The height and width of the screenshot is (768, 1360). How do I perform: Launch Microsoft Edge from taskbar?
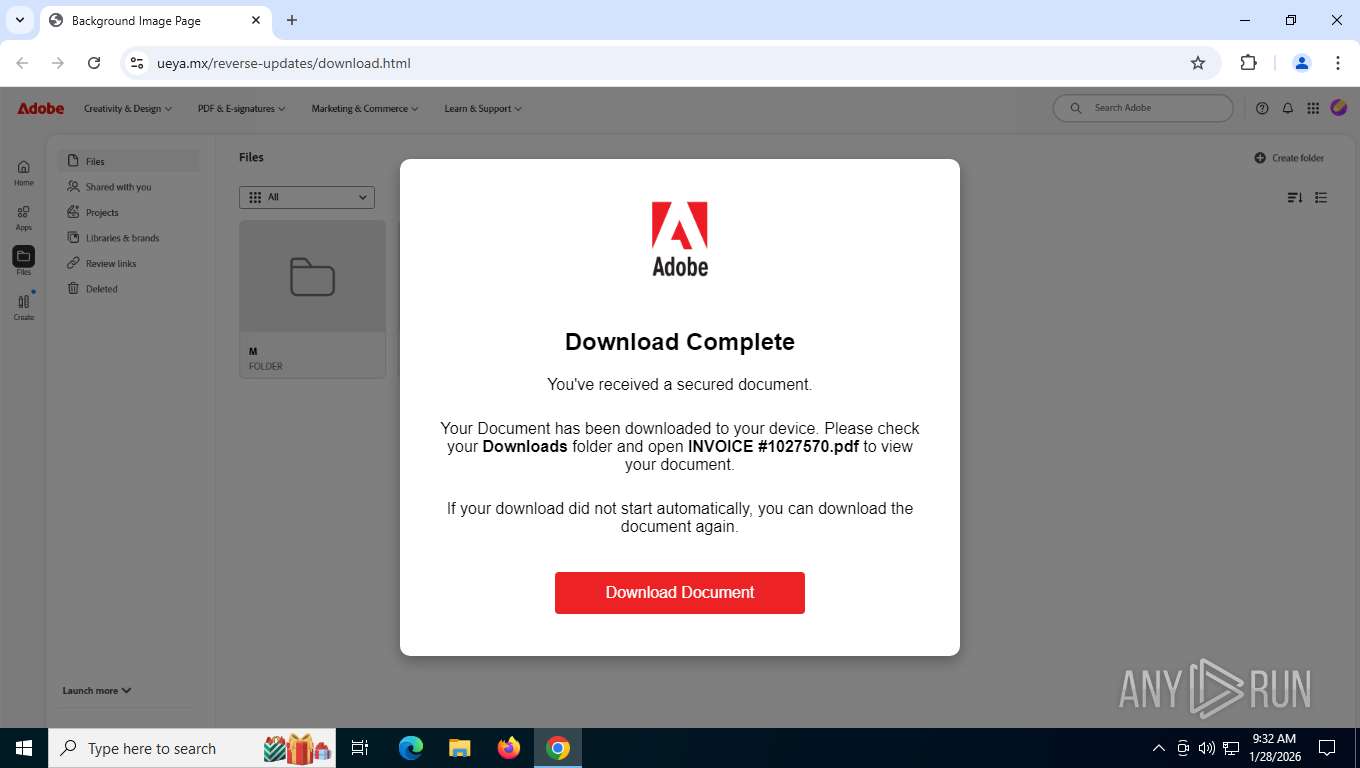411,748
